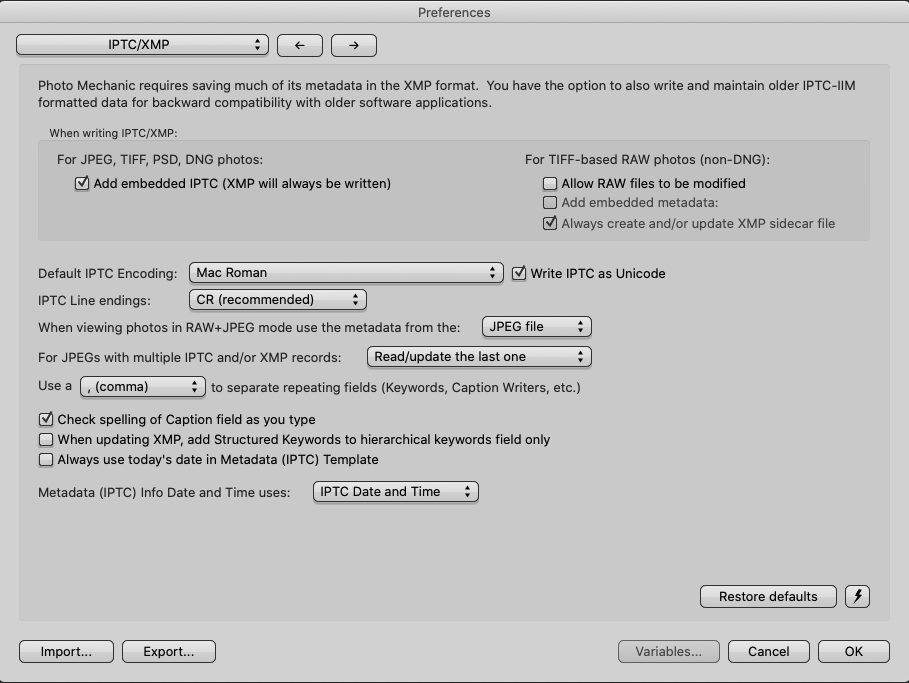Open the Mac Roman encoding dropdown
Viewport: 909px width, 683px height.
[345, 273]
